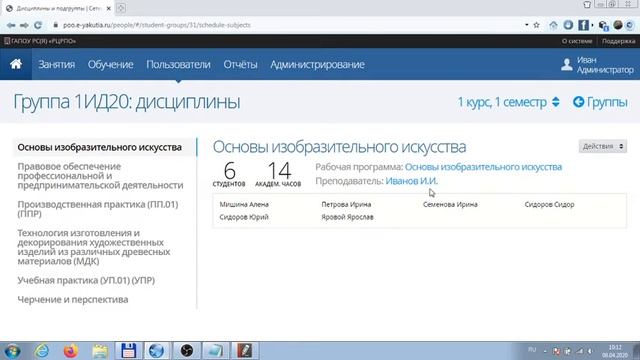Open the floppy-disk app on the taskbar
This screenshot has width=640, height=360.
(129, 351)
